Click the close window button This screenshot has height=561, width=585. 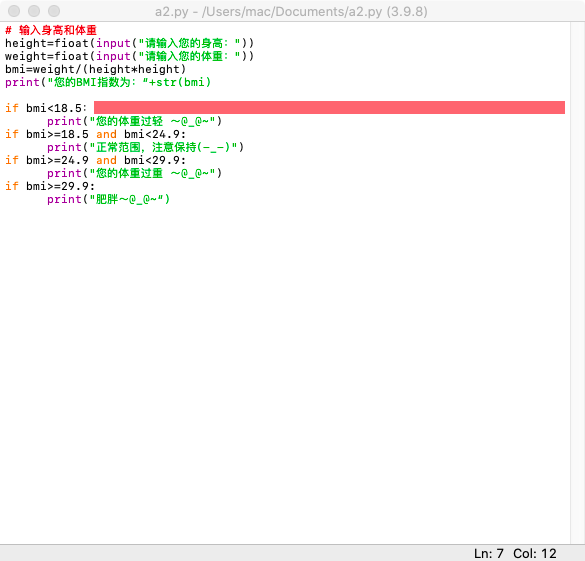pos(14,11)
